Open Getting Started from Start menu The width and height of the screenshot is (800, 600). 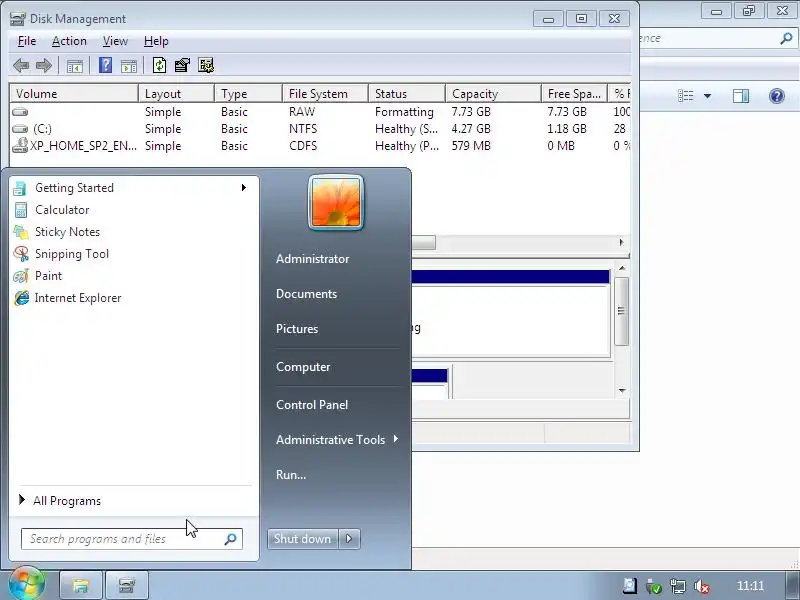(134, 188)
